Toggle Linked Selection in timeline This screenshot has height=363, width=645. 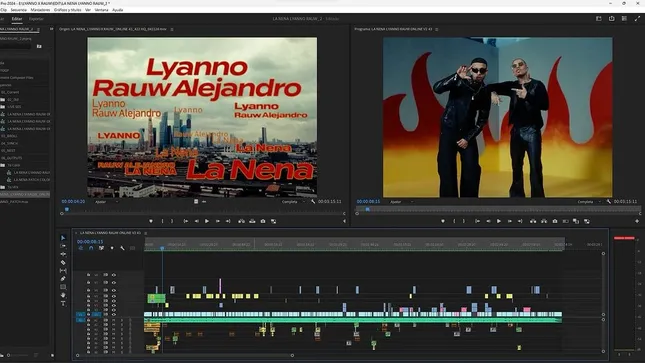point(101,248)
